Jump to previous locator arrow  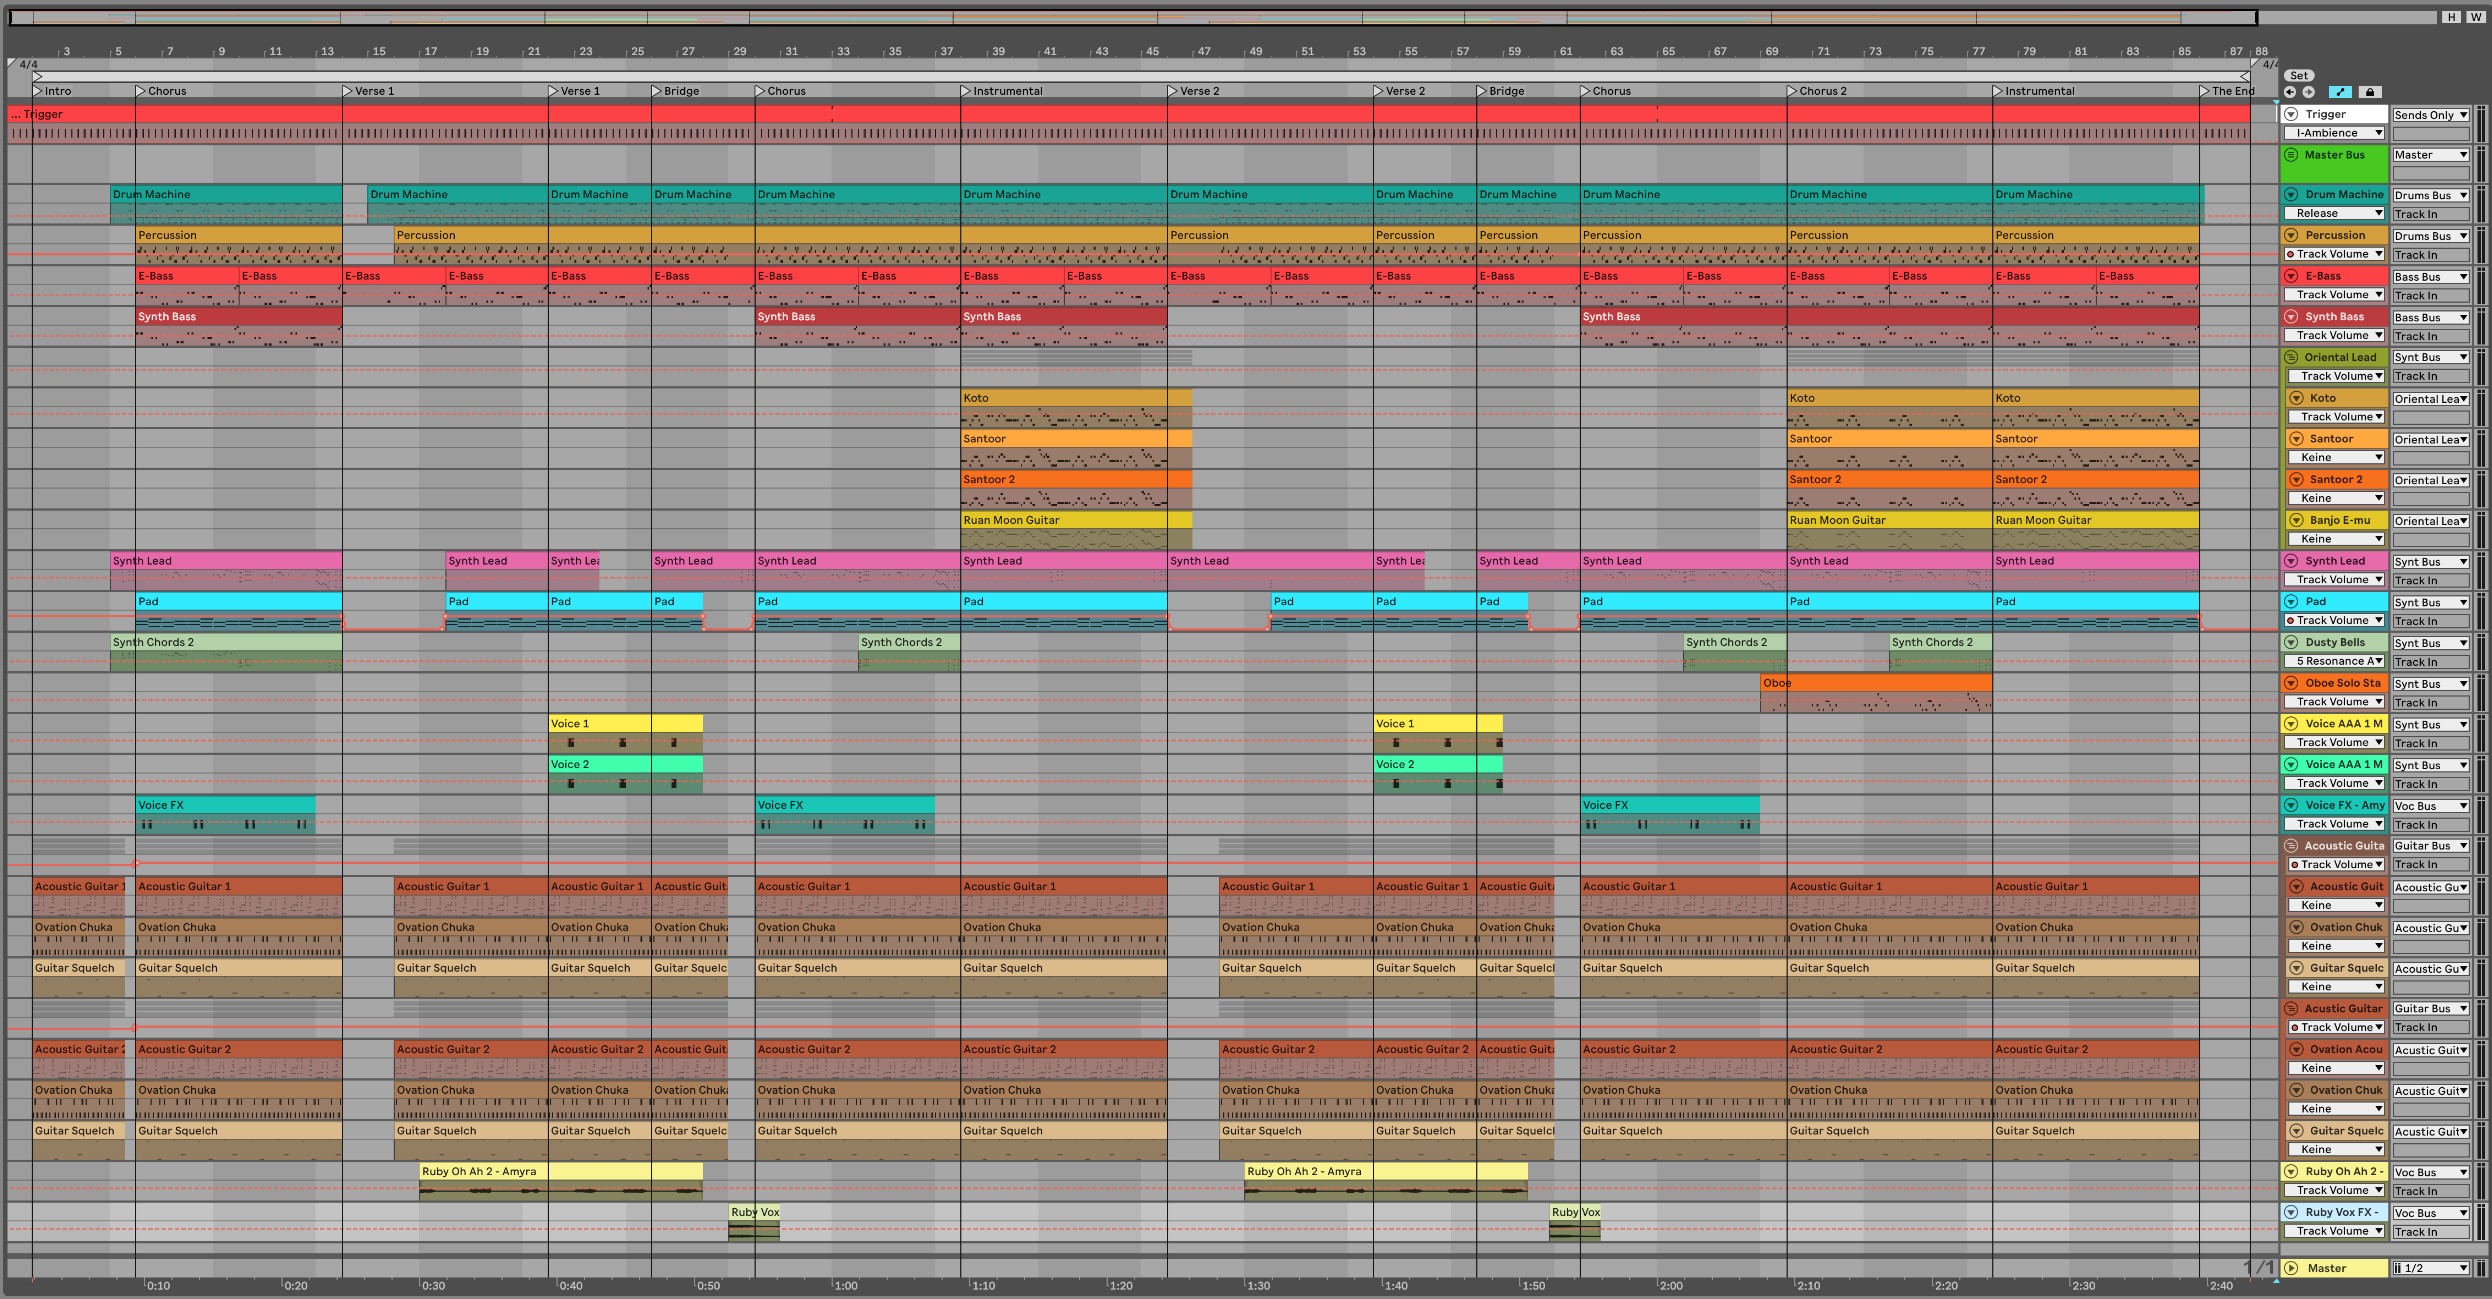point(2290,92)
